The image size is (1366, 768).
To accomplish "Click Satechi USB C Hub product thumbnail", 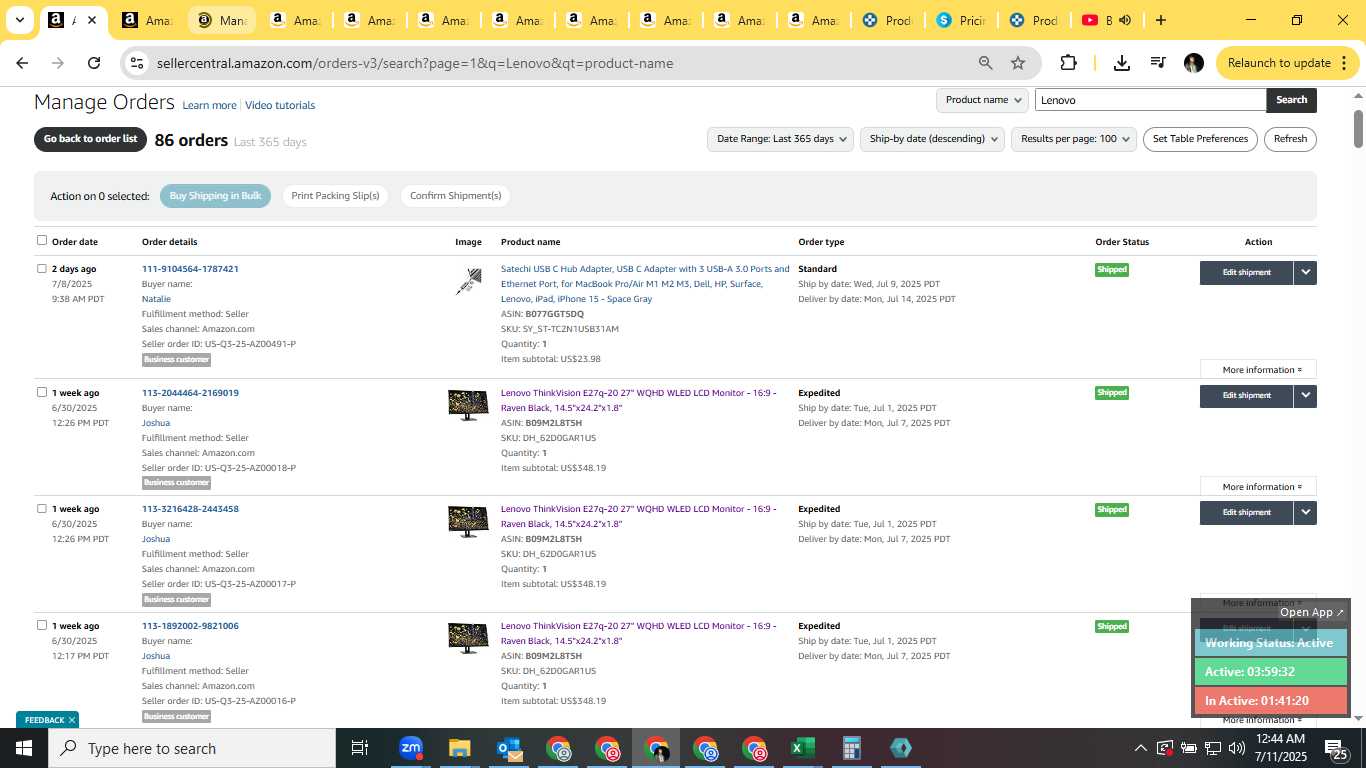I will (468, 282).
